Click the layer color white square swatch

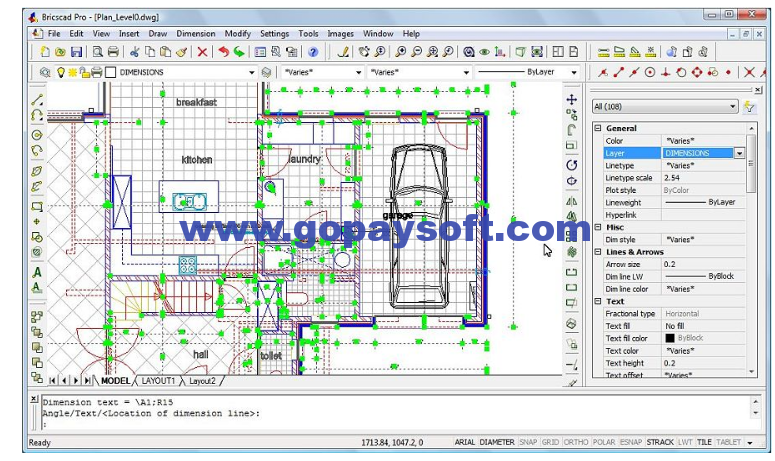[x=111, y=73]
